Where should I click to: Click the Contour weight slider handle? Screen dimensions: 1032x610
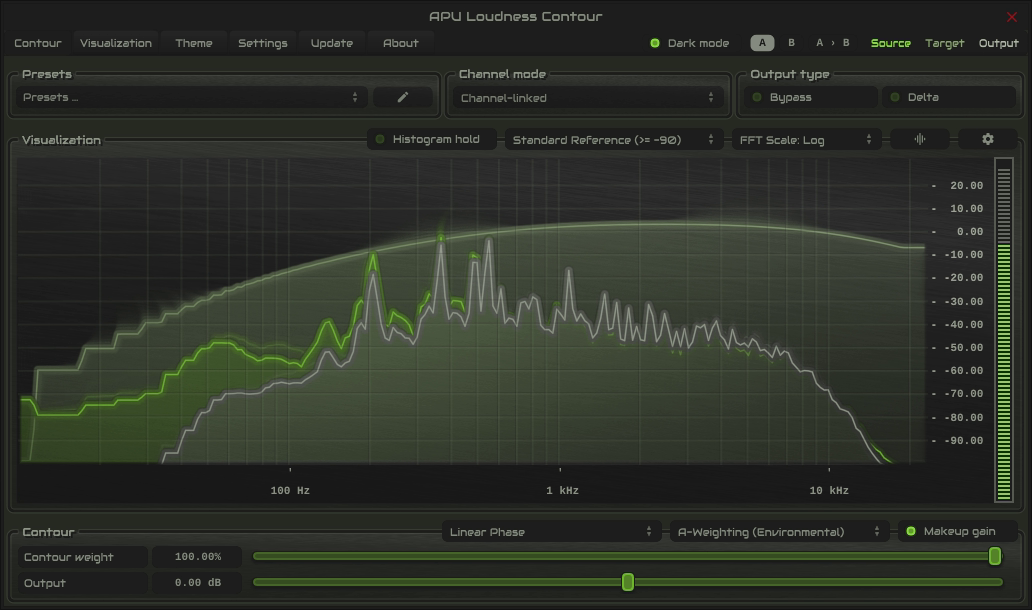point(995,557)
